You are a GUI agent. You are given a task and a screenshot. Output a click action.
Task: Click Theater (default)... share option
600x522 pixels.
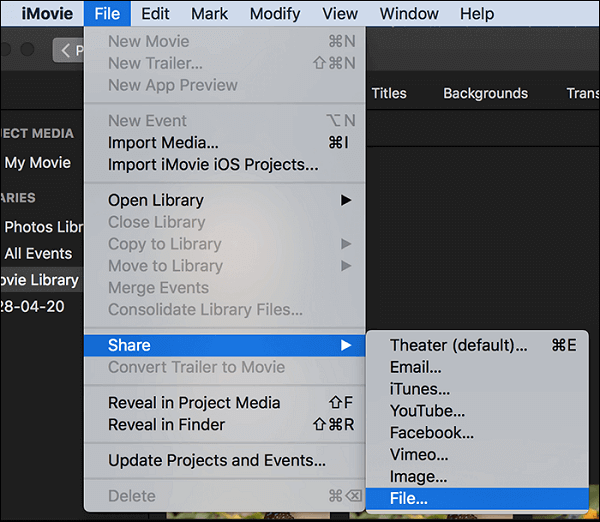(x=458, y=345)
